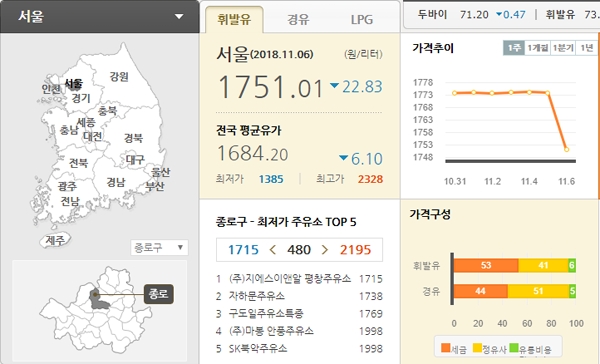Image resolution: width=600 pixels, height=364 pixels.
Task: Select the 1개월 price trend period
Action: [537, 48]
